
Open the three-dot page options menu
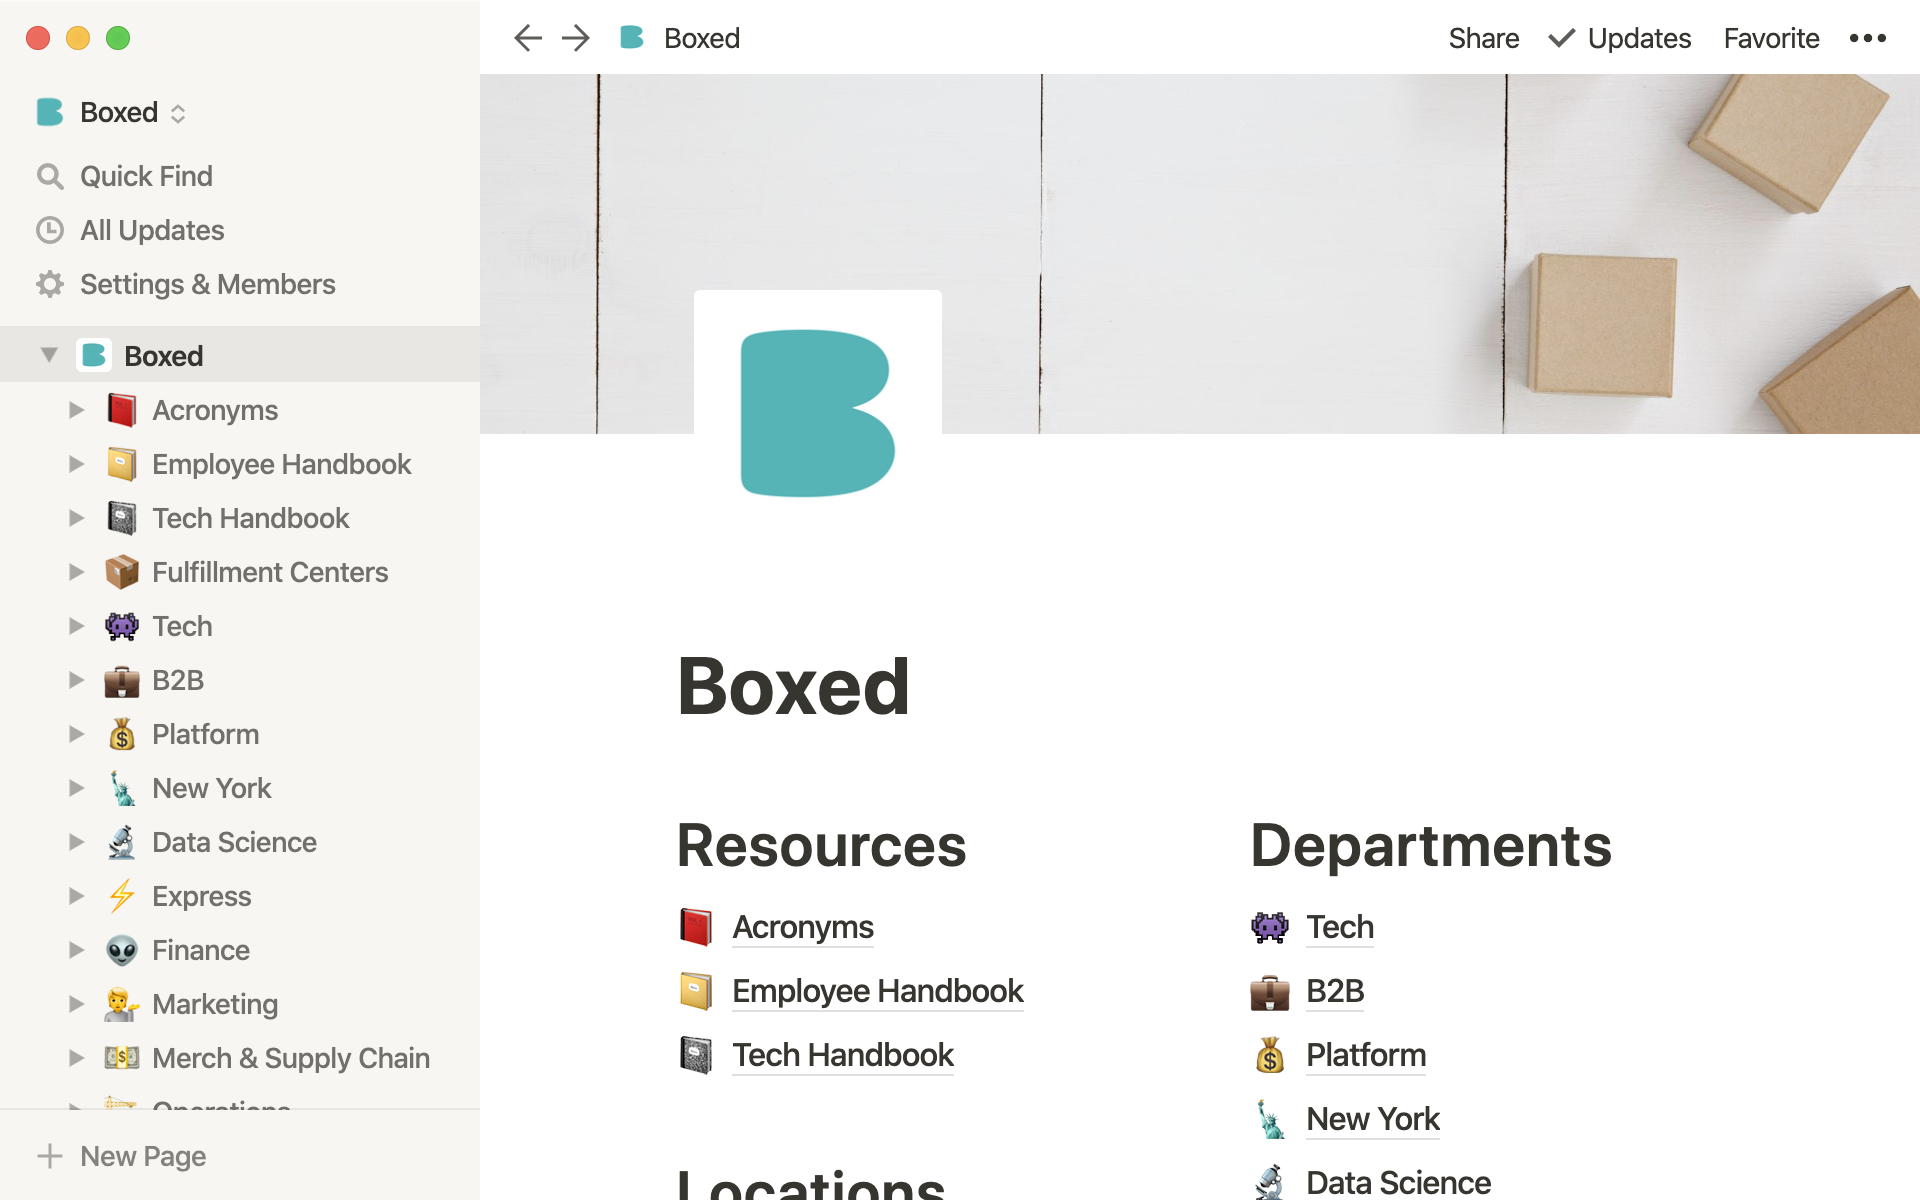pos(1867,38)
